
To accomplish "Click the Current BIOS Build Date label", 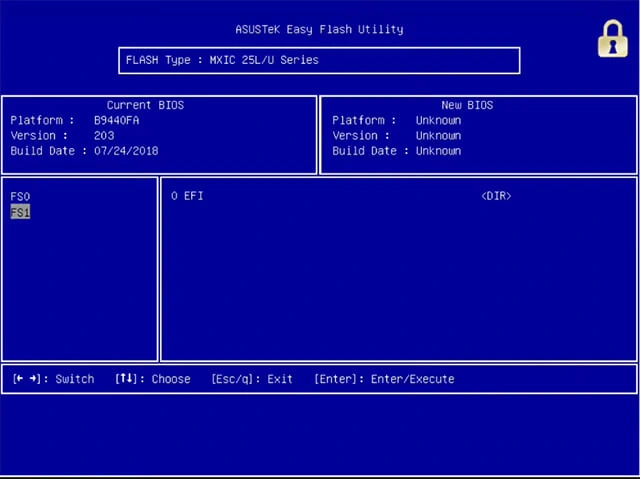I will tap(49, 151).
